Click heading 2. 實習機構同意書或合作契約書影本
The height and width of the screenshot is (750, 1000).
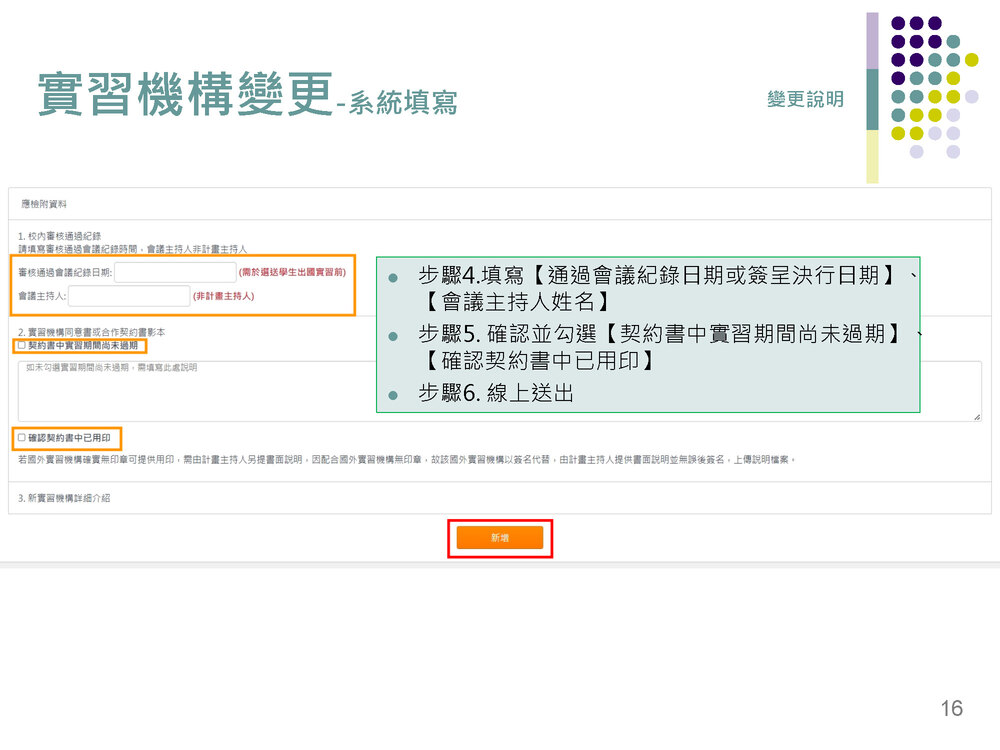point(92,331)
